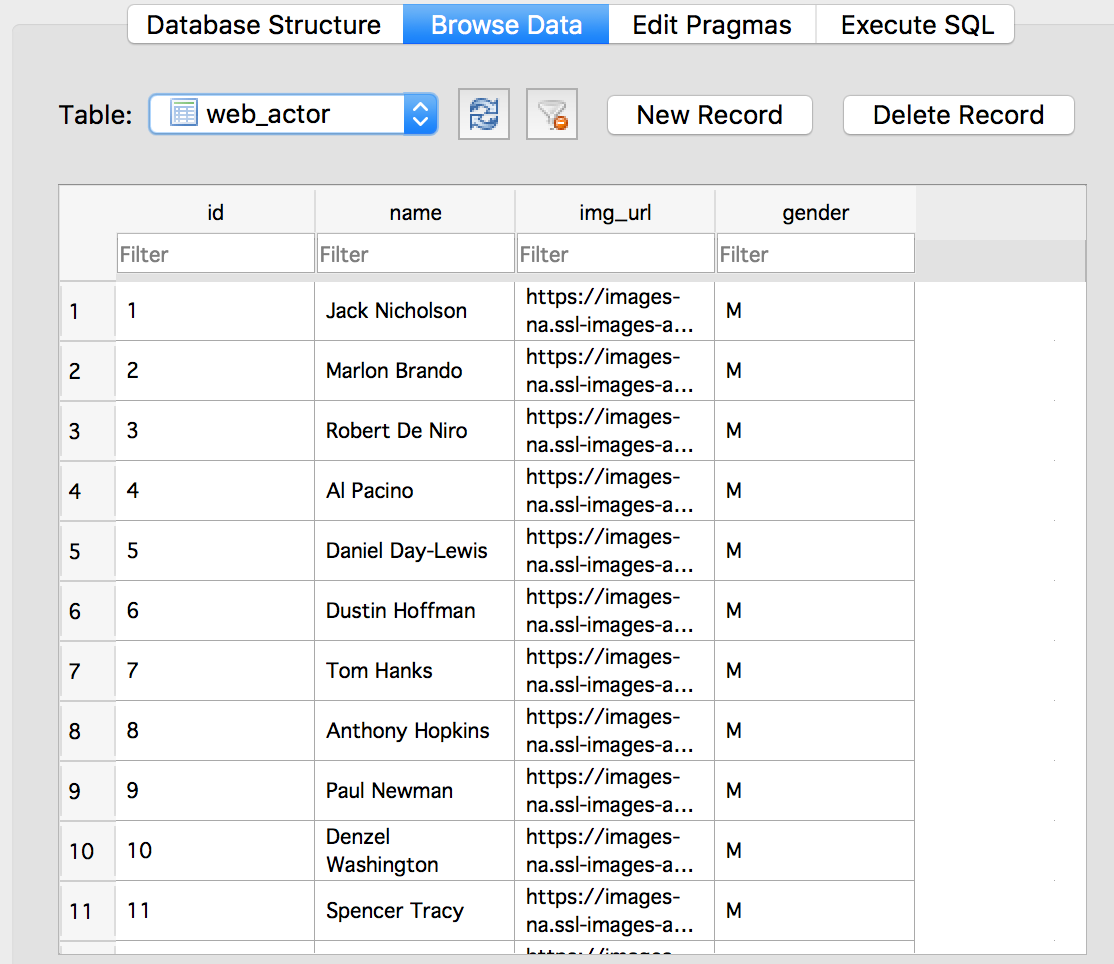1114x964 pixels.
Task: Sort by the name column header
Action: pos(415,212)
